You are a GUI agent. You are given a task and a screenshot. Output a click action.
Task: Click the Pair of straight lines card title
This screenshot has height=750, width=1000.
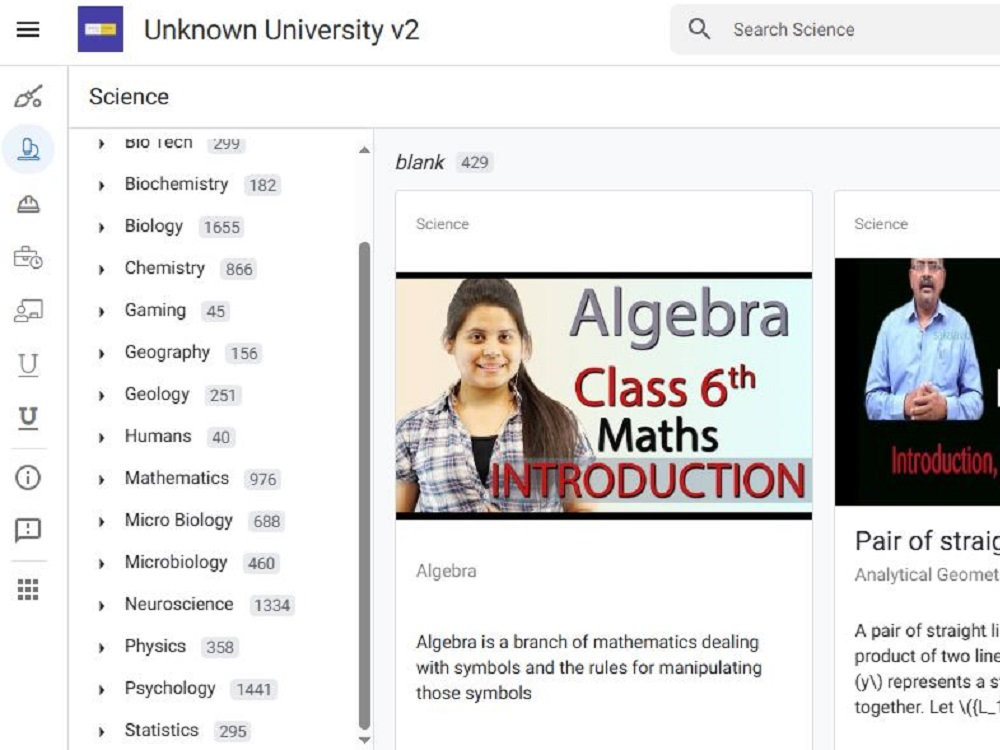pyautogui.click(x=927, y=541)
